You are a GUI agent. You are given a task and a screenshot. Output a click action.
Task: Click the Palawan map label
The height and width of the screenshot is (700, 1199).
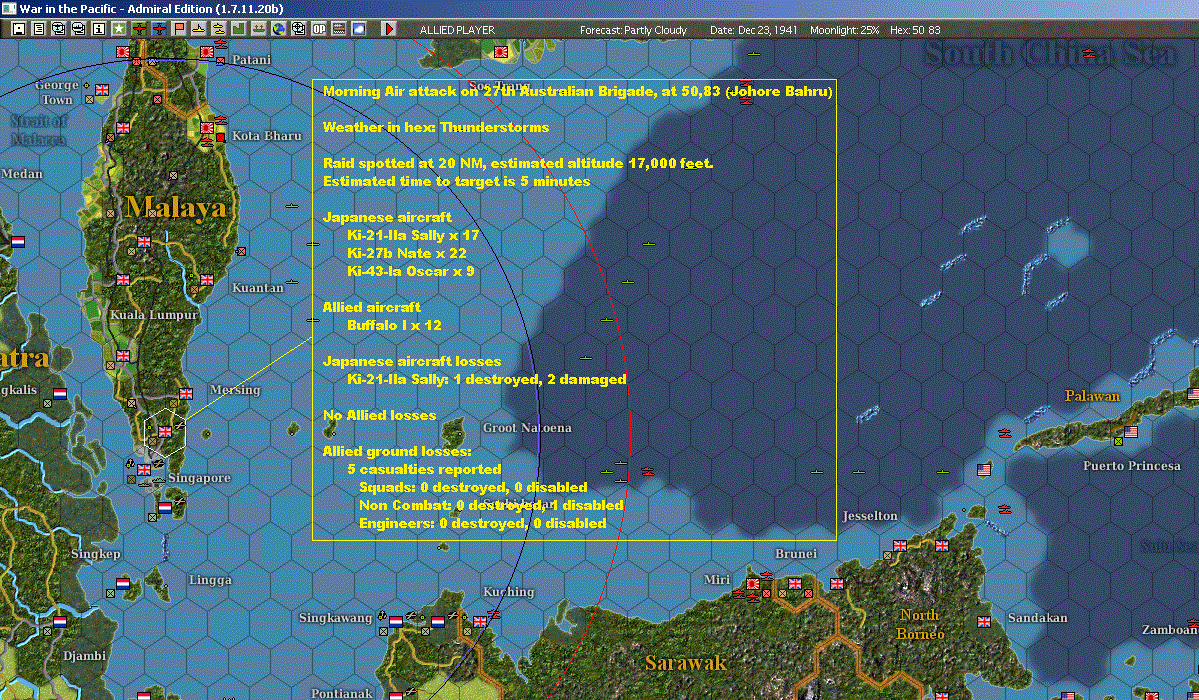(x=1092, y=396)
